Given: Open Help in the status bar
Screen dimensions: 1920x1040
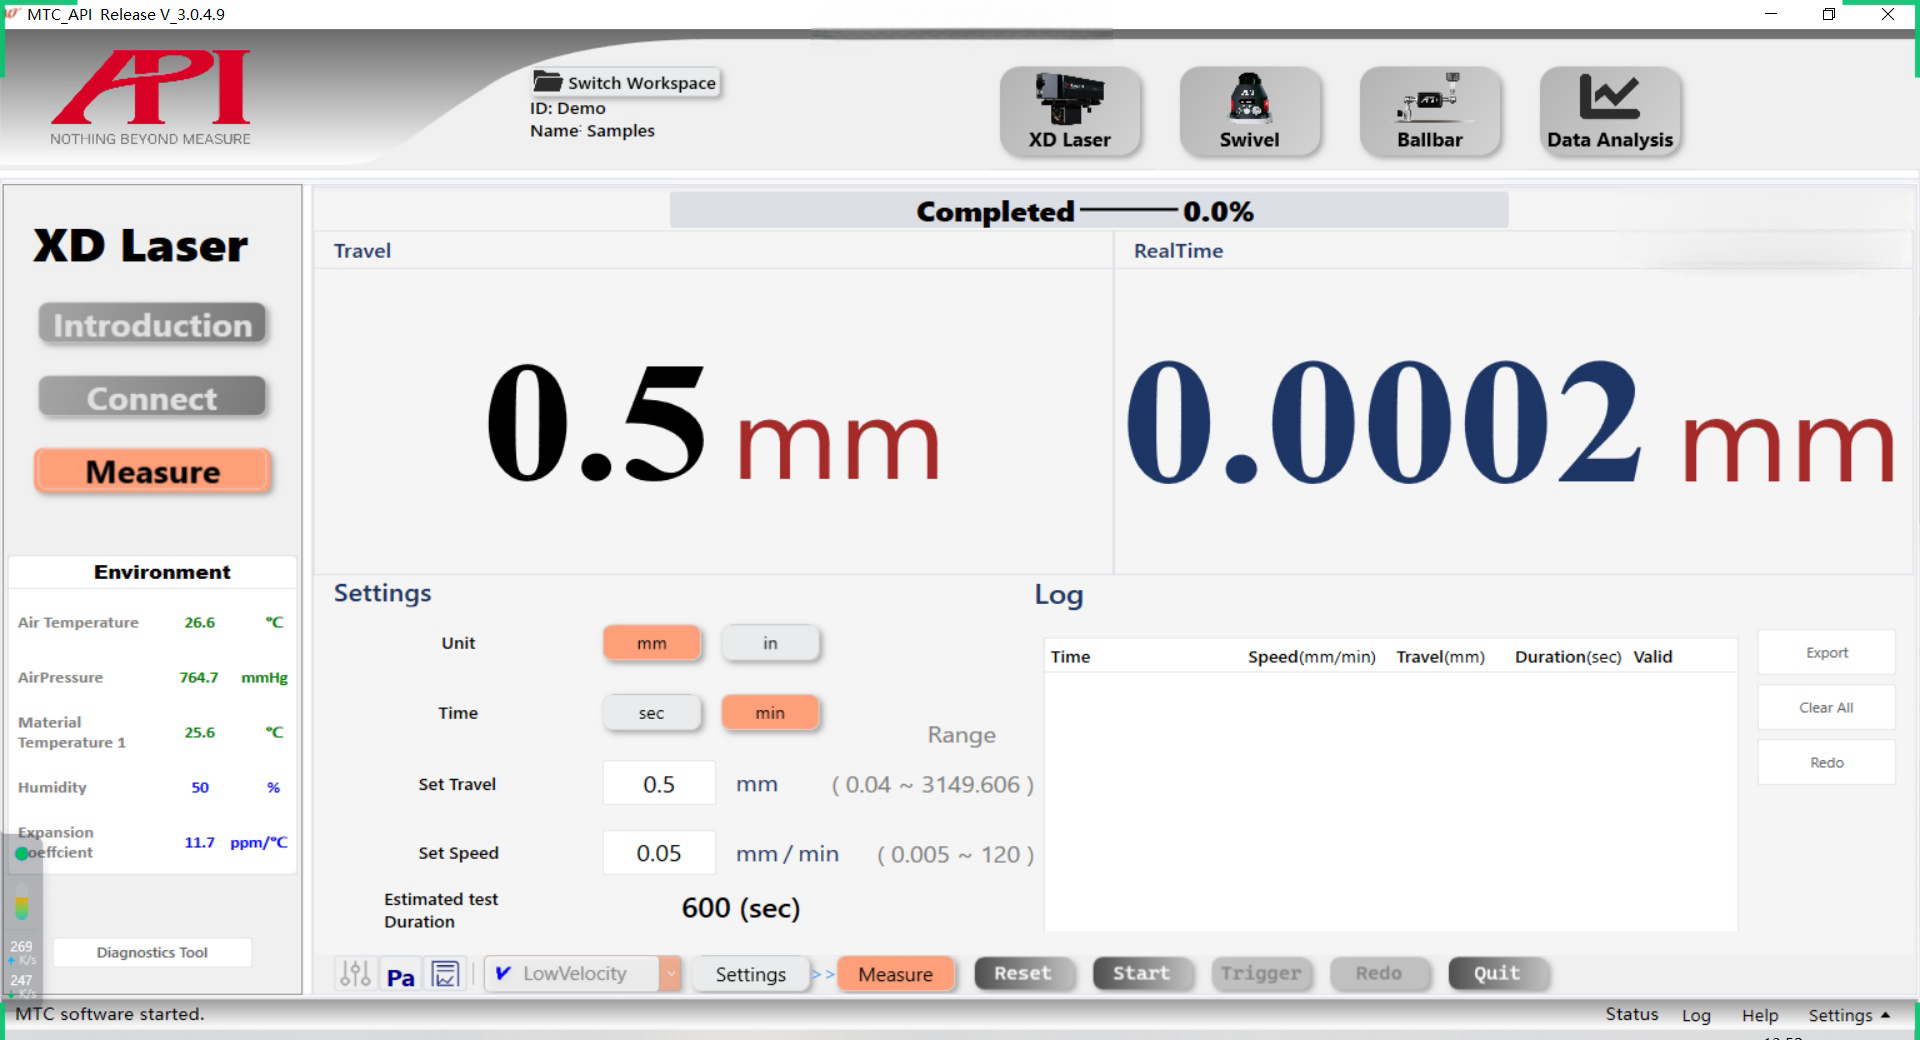Looking at the screenshot, I should coord(1760,1015).
